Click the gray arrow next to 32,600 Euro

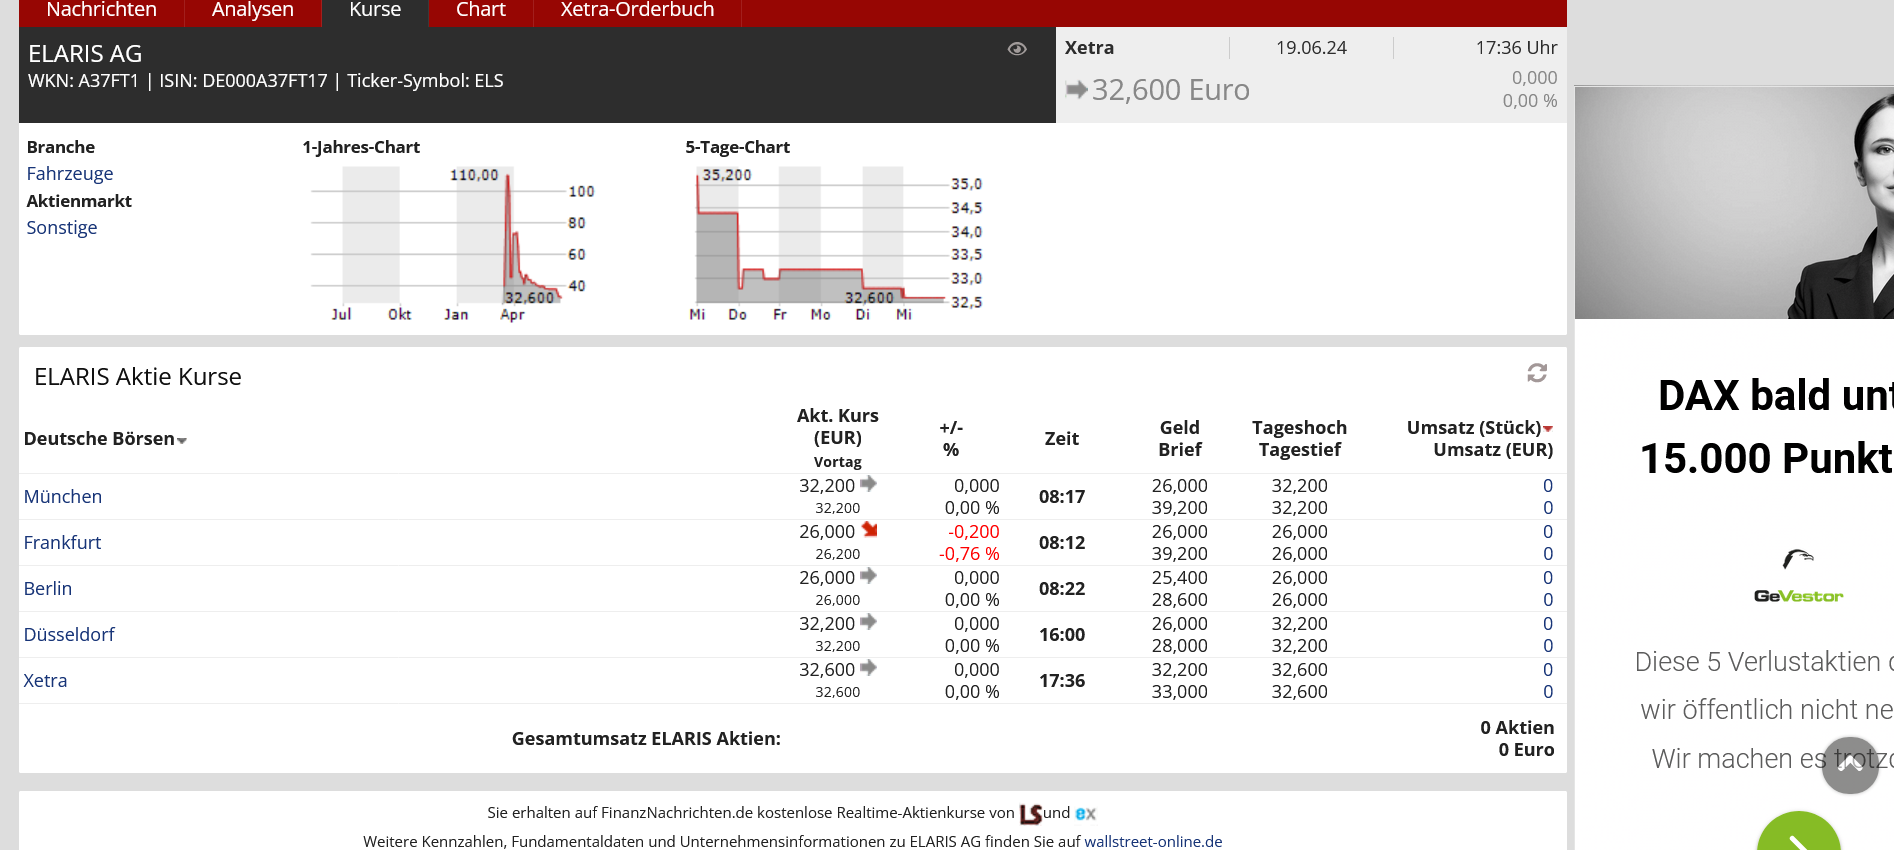(x=1076, y=90)
